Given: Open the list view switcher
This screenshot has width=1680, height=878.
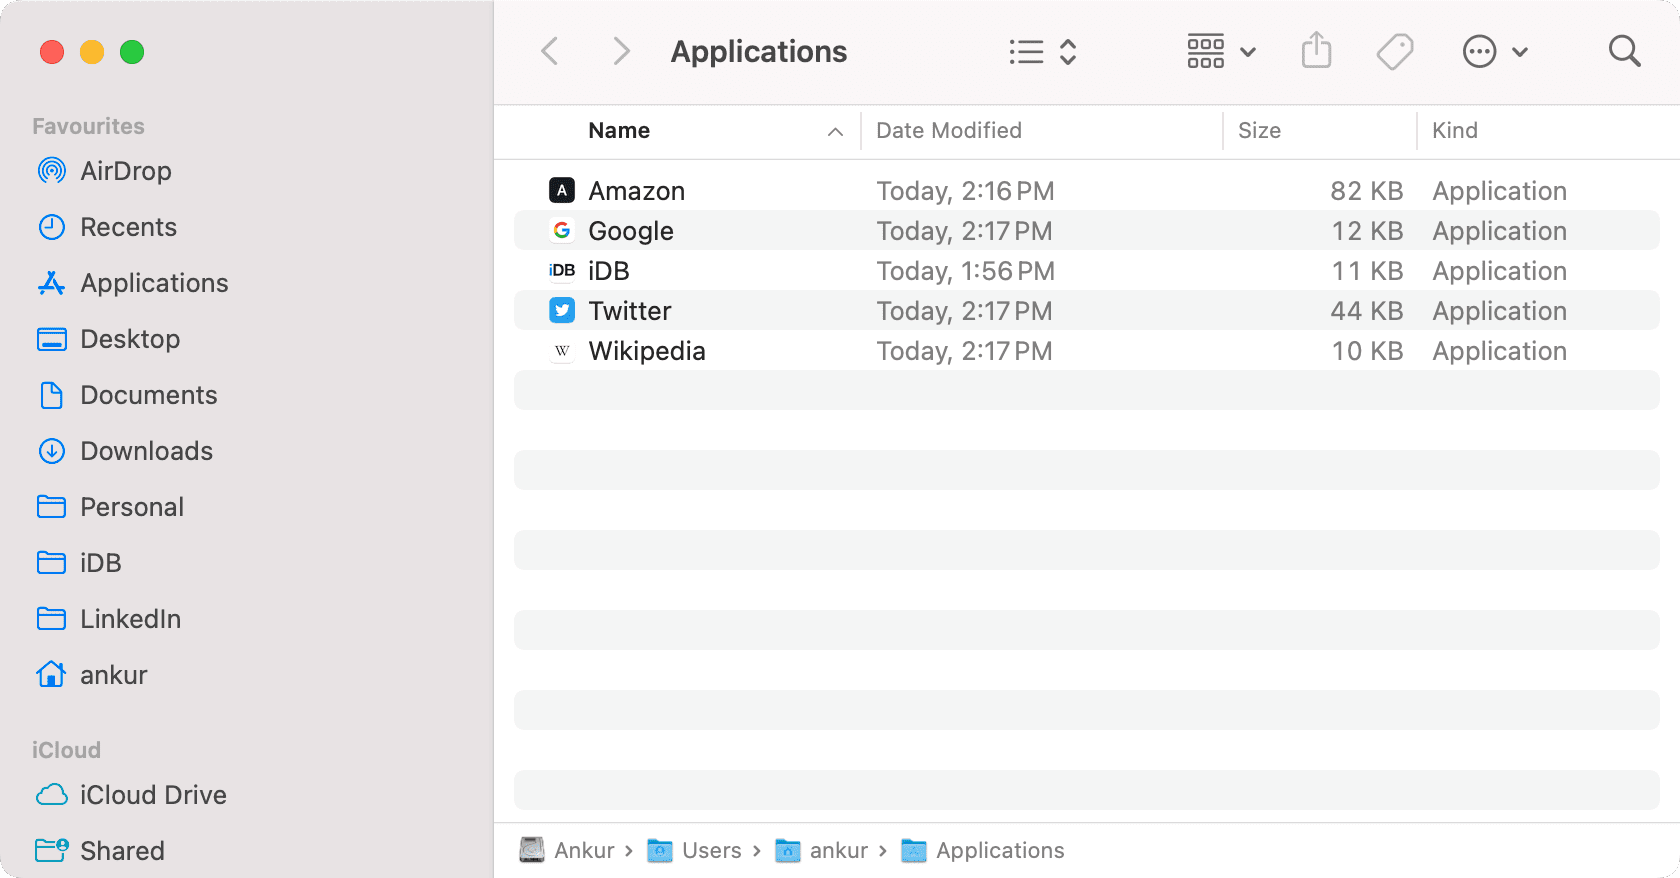Looking at the screenshot, I should [x=1043, y=52].
